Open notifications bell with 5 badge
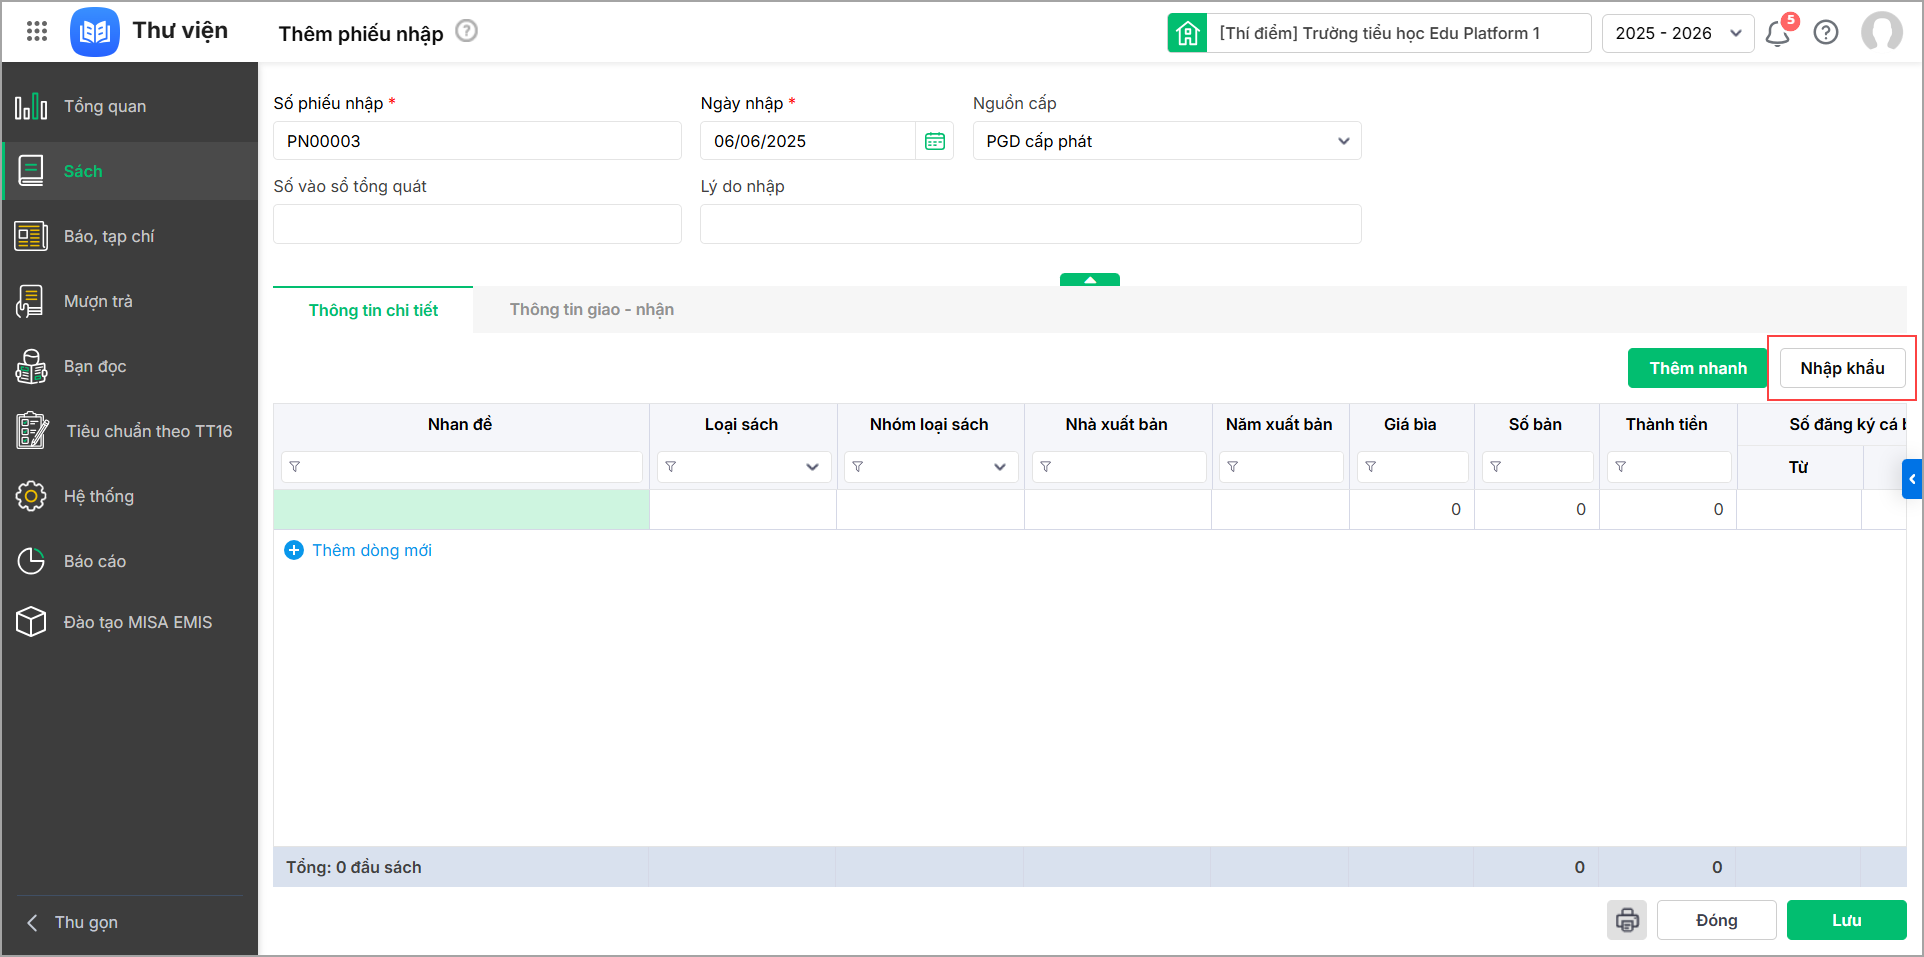 click(x=1779, y=32)
